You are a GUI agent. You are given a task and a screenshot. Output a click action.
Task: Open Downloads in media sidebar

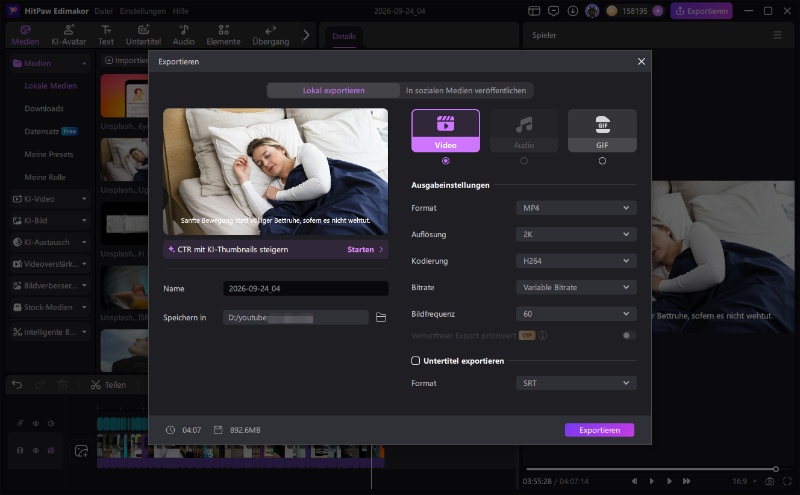click(x=44, y=109)
